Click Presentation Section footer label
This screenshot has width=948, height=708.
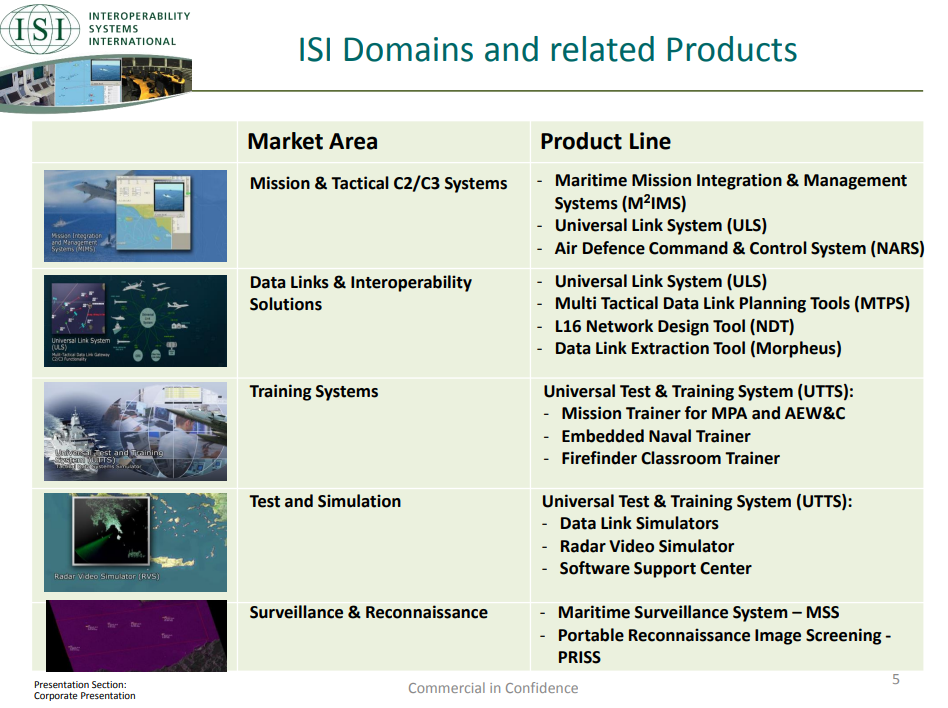tap(80, 685)
